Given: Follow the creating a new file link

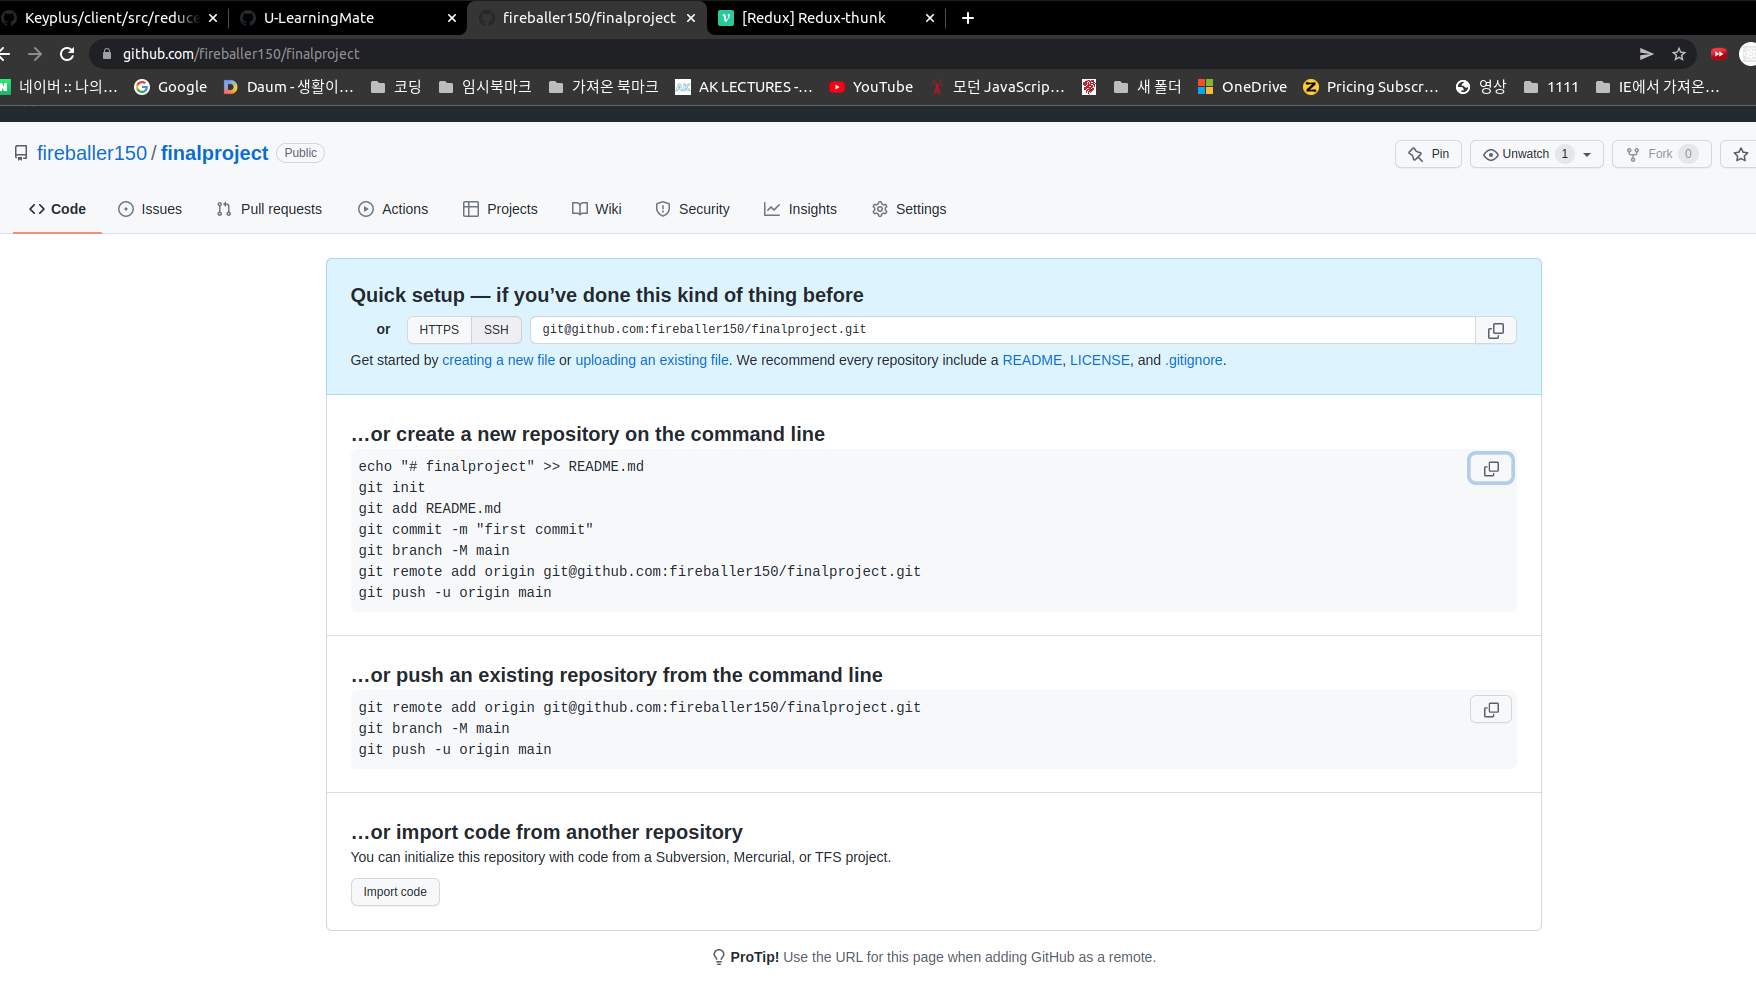Looking at the screenshot, I should (499, 360).
